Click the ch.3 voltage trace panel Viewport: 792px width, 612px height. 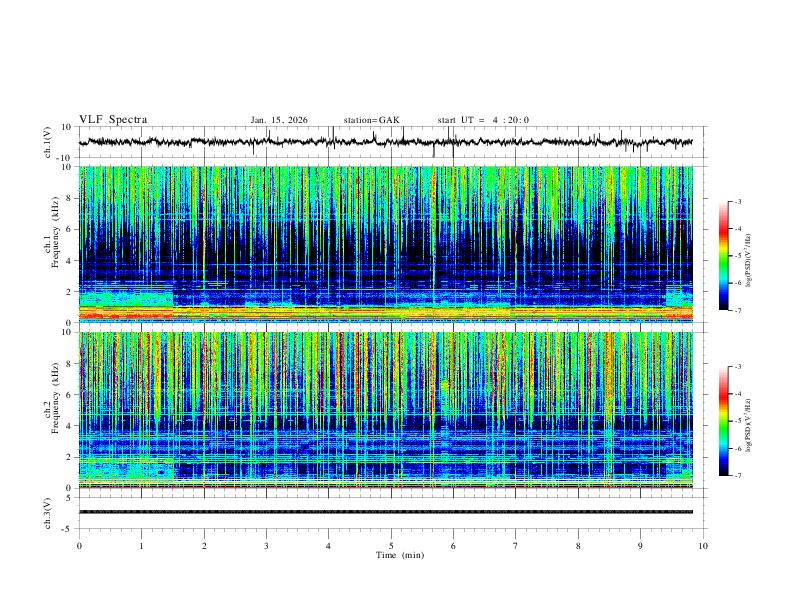tap(392, 513)
